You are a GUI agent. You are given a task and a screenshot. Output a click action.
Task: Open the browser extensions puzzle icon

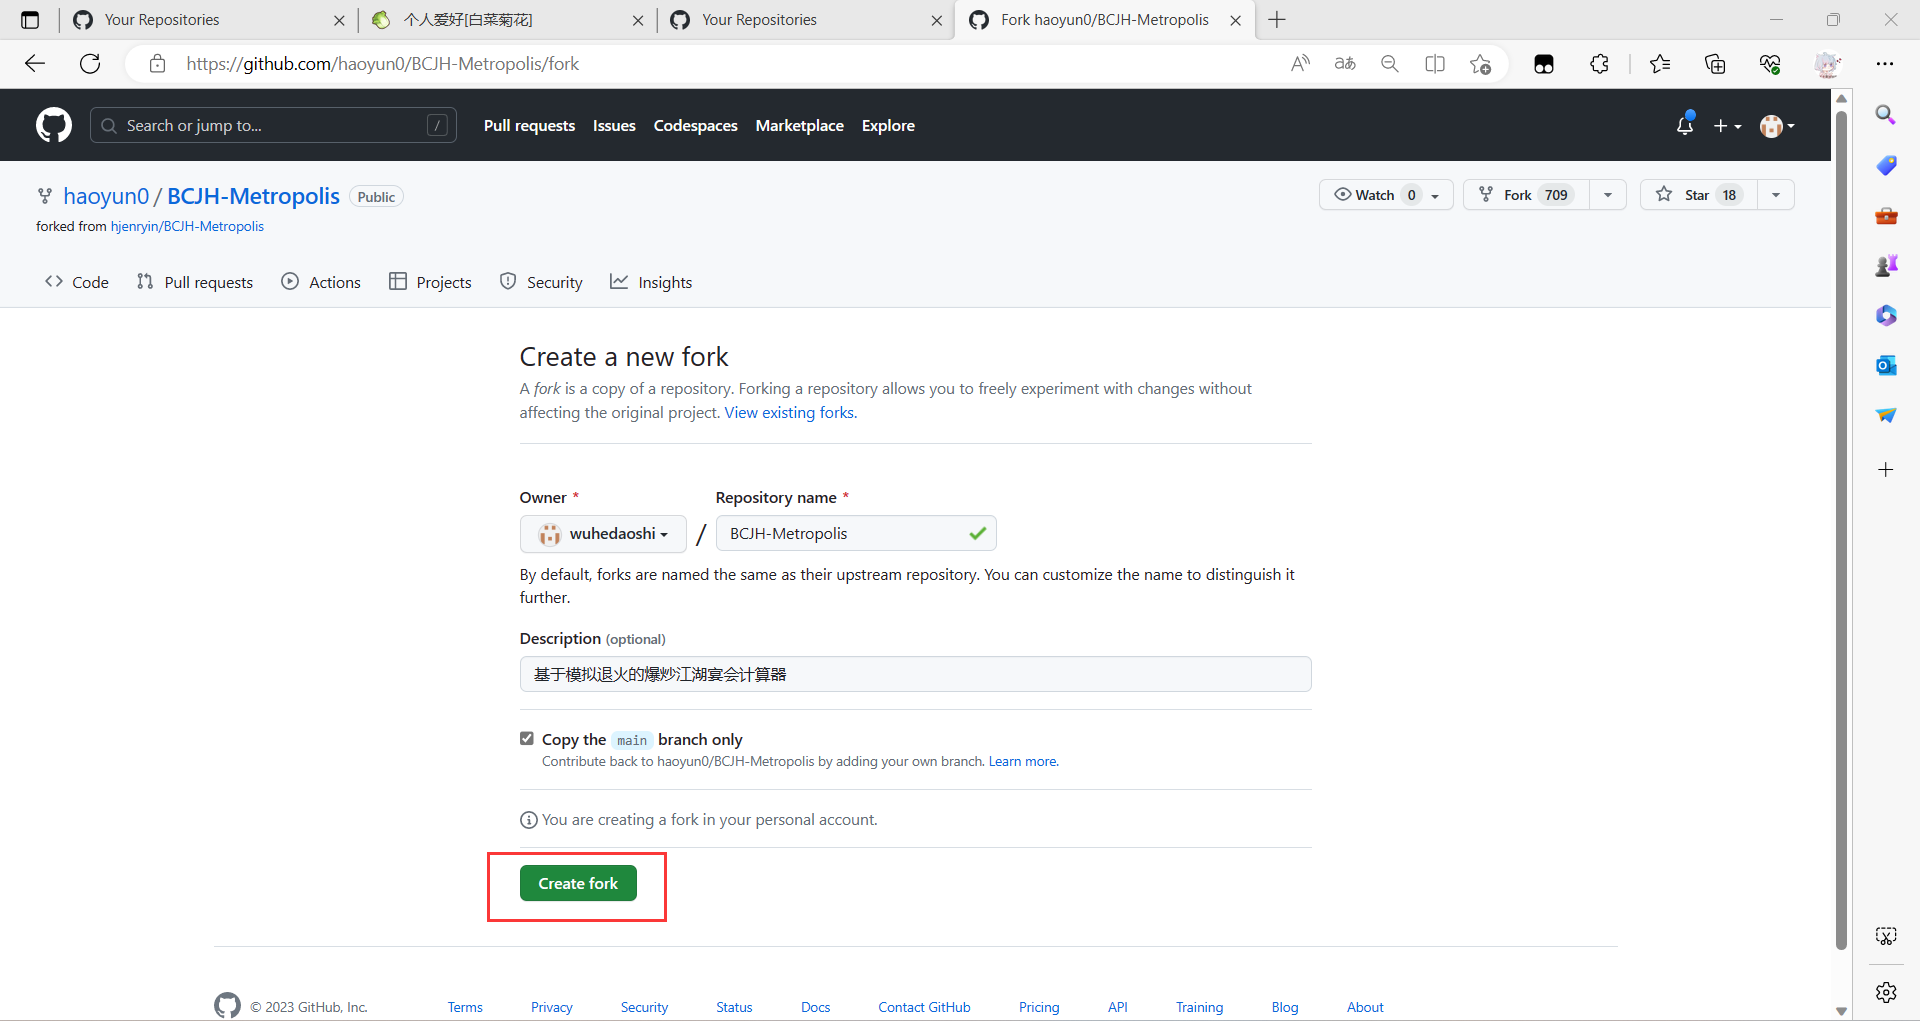click(x=1599, y=64)
